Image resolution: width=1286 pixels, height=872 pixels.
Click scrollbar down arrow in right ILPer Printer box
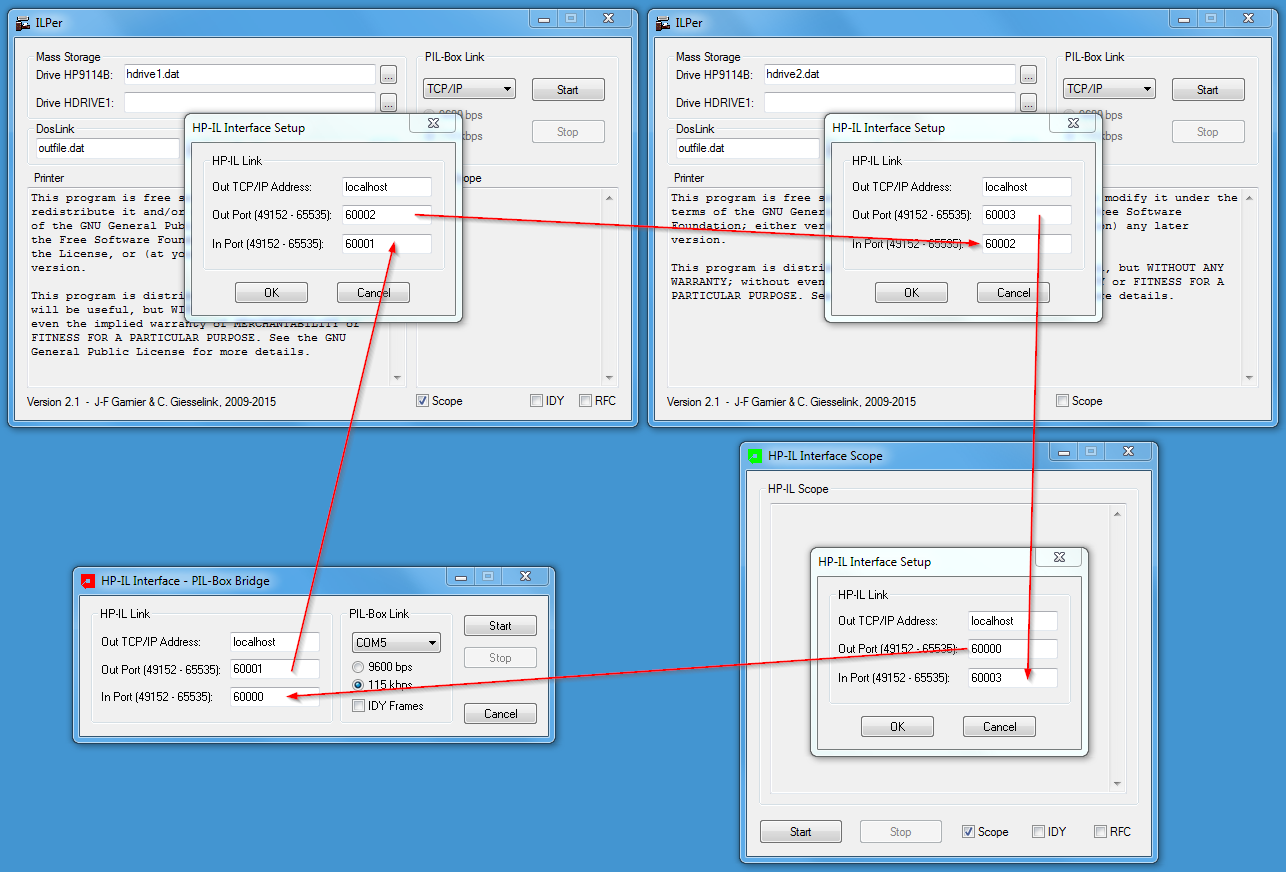tap(1249, 378)
